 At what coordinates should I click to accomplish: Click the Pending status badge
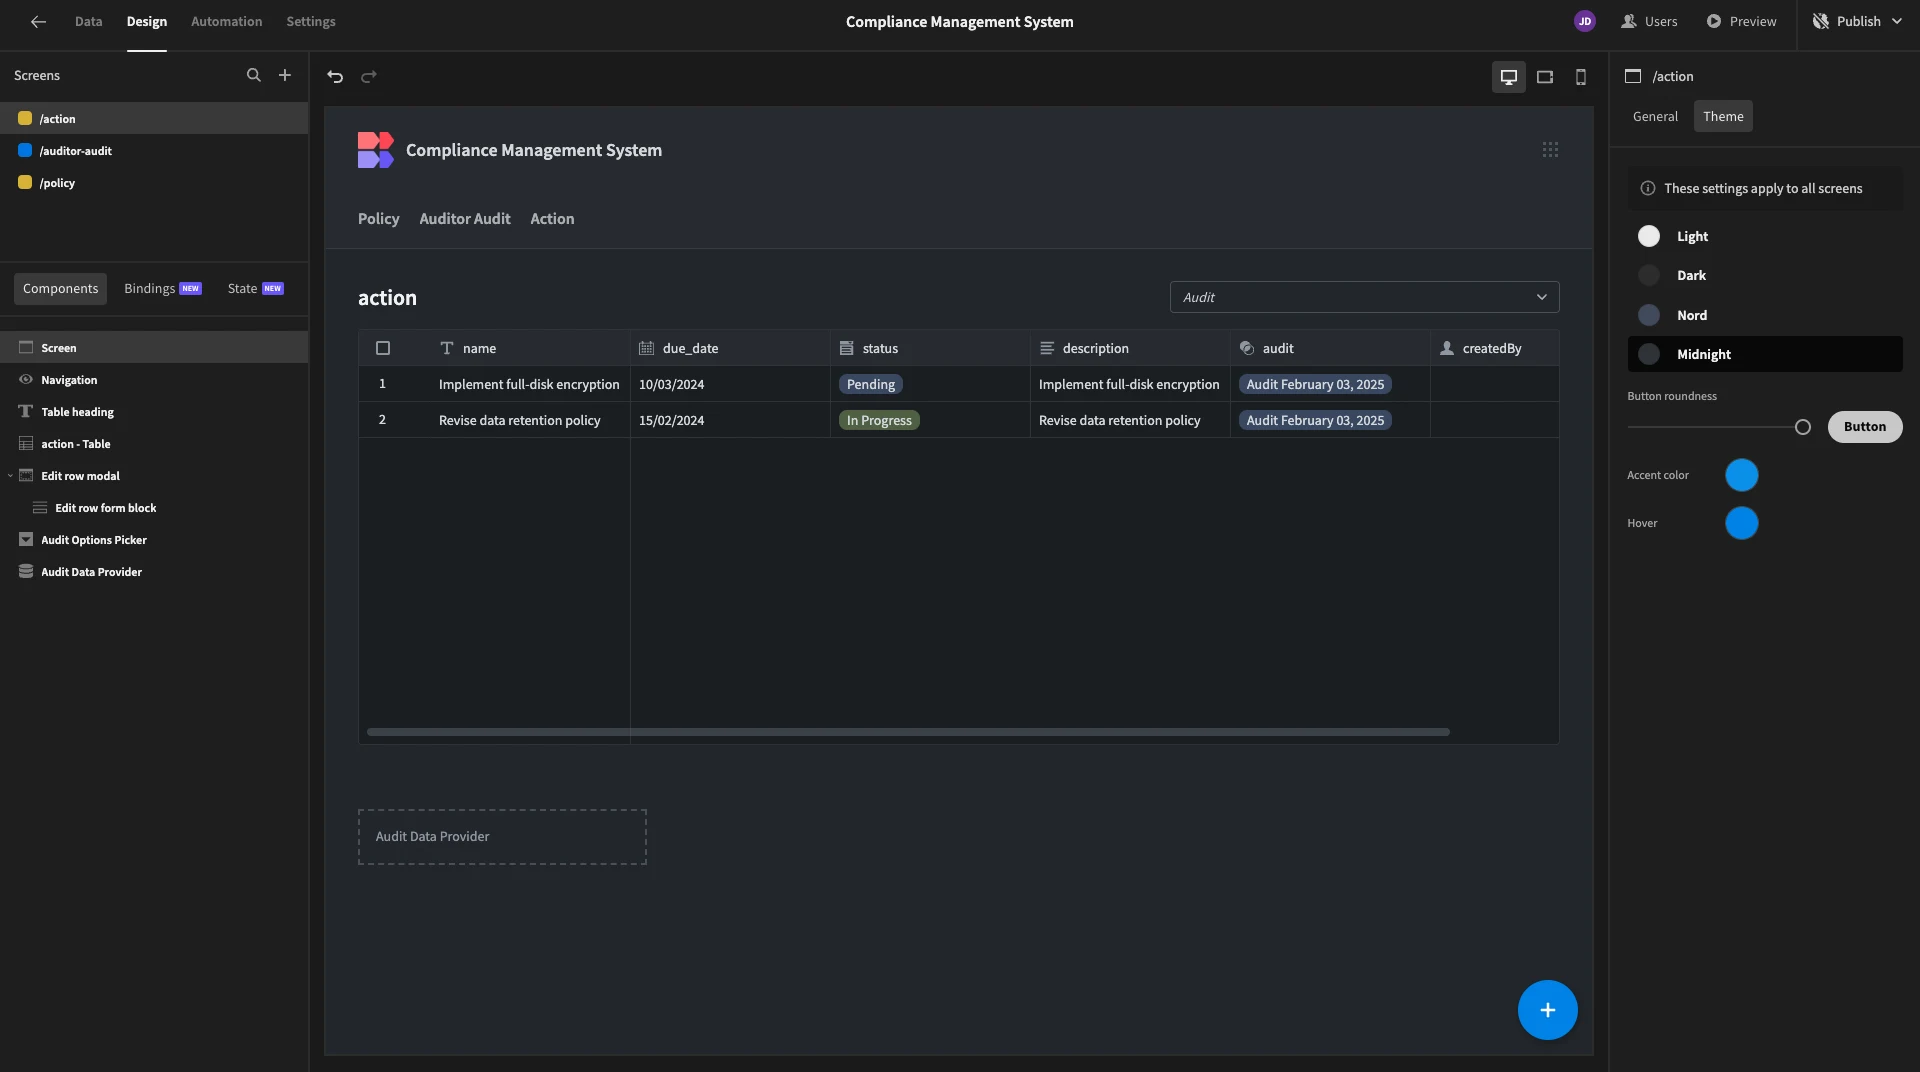[870, 384]
